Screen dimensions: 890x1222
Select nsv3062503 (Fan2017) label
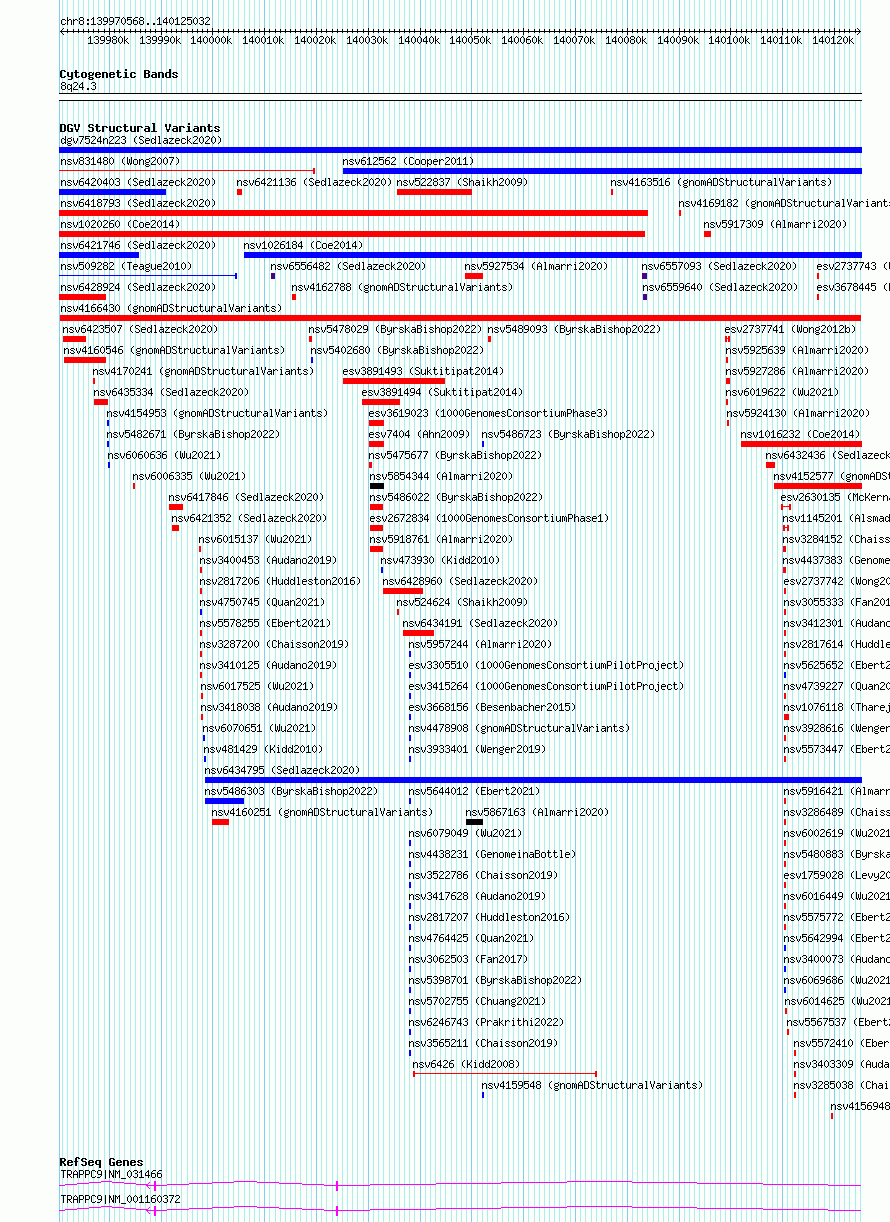coord(469,959)
